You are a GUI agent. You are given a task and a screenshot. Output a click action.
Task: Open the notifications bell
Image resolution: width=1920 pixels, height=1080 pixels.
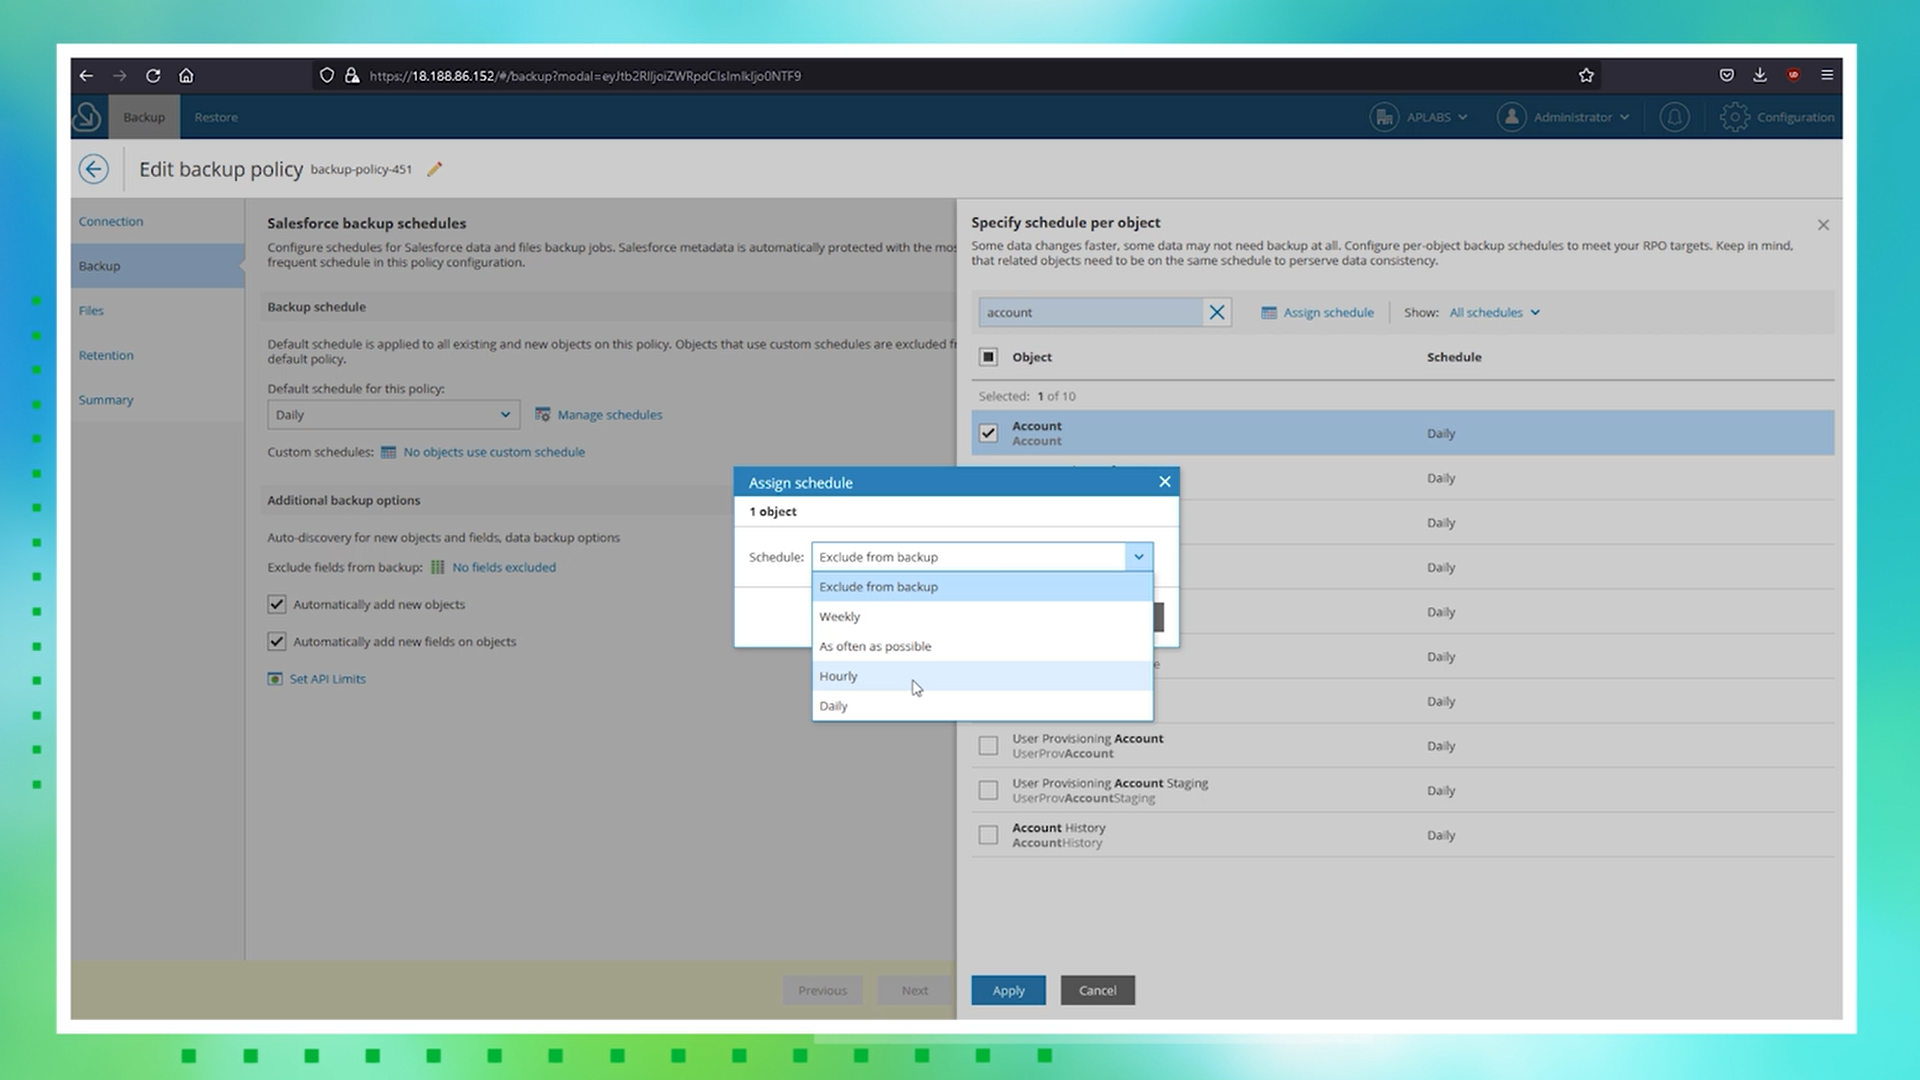[x=1674, y=117]
